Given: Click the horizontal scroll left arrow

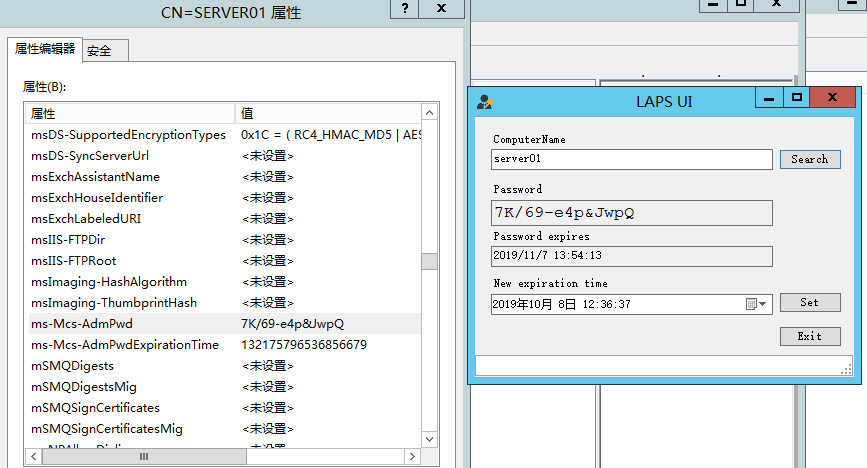Looking at the screenshot, I should point(34,456).
